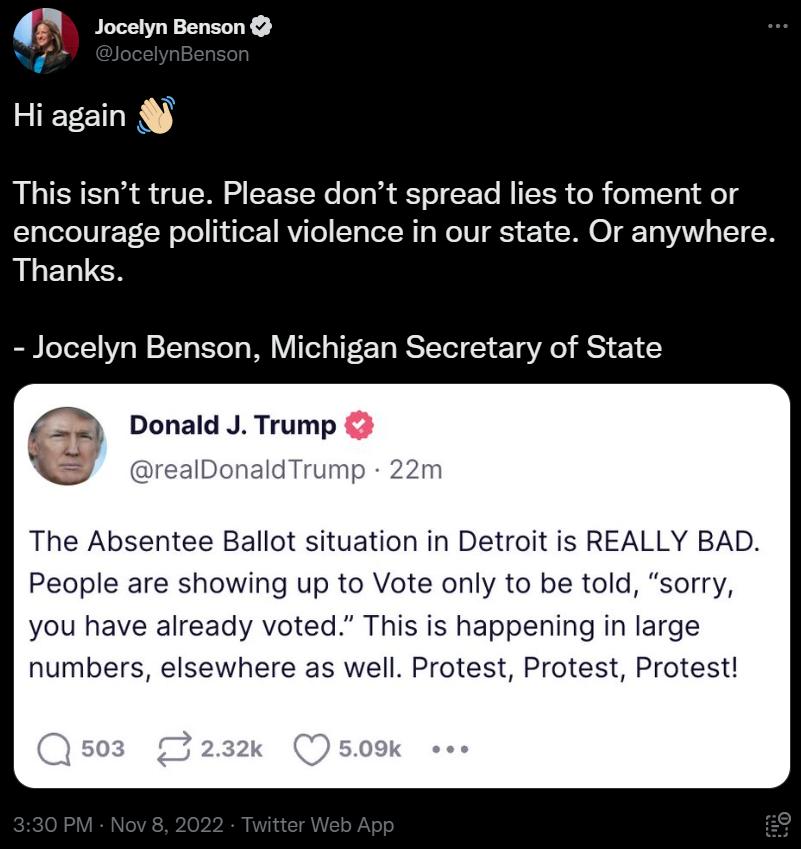Image resolution: width=801 pixels, height=849 pixels.
Task: Open the more options menu on Benson's tweet
Action: tap(778, 25)
